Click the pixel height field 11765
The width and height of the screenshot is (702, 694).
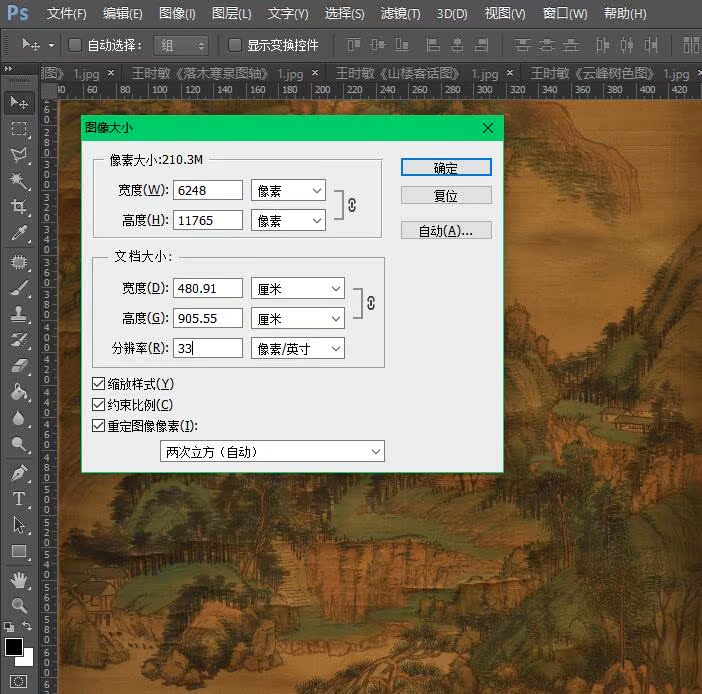coord(208,220)
